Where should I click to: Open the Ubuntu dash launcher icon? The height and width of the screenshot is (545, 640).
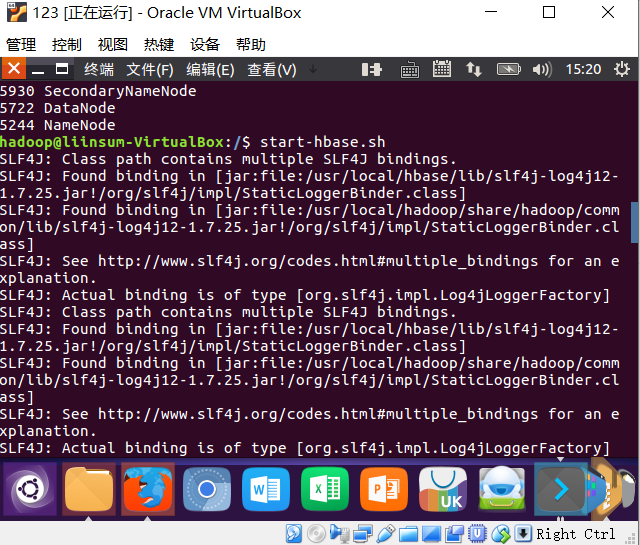coord(30,489)
